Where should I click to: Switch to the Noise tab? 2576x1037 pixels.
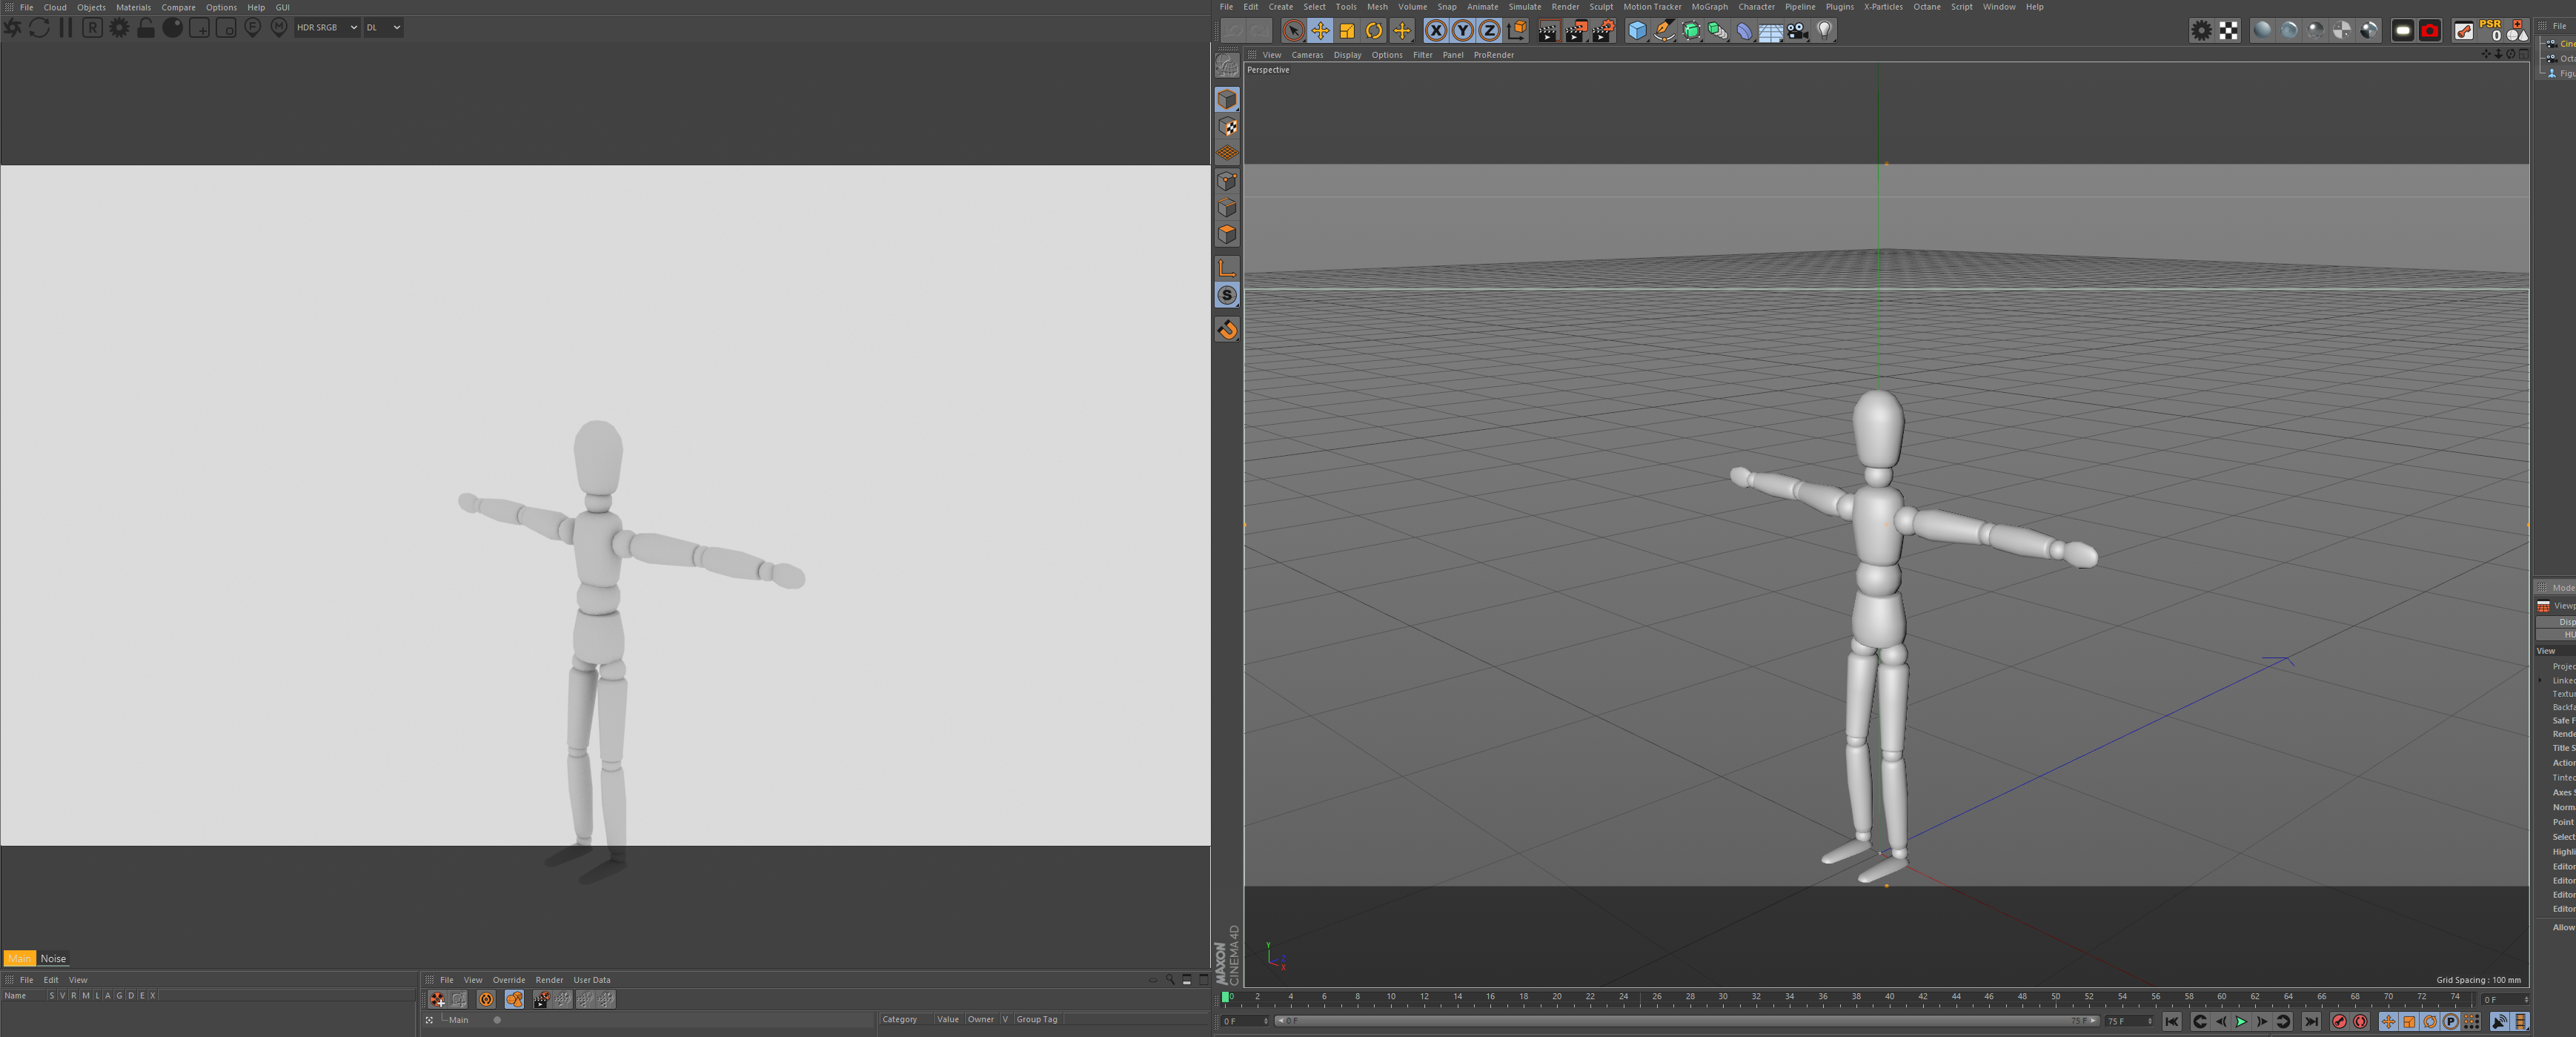coord(53,958)
